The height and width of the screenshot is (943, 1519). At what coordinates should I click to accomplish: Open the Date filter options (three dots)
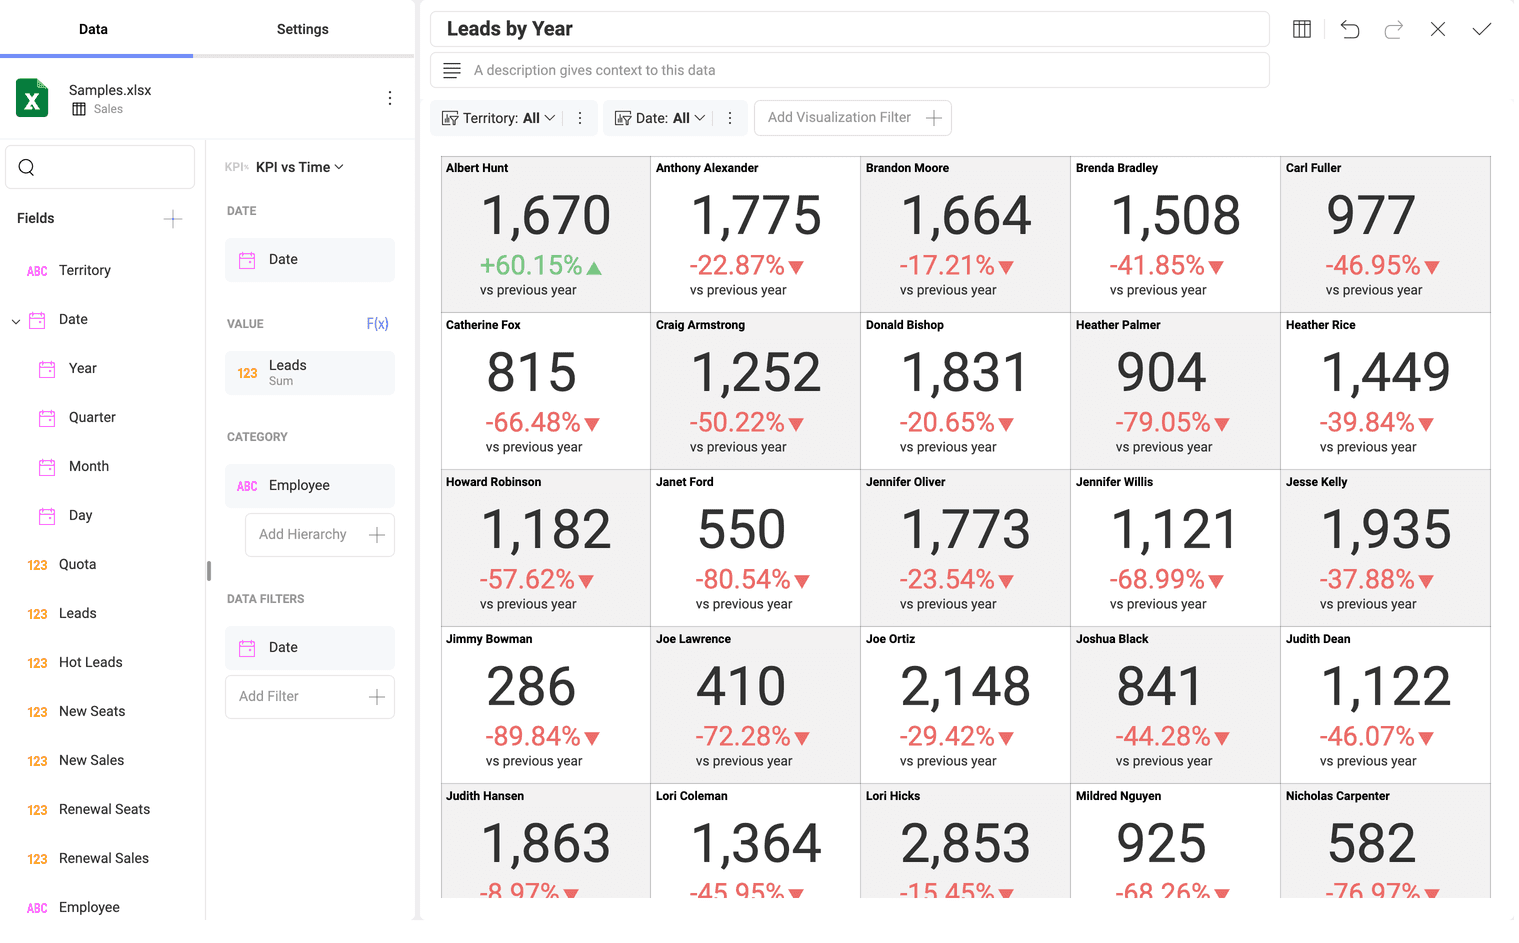click(730, 118)
